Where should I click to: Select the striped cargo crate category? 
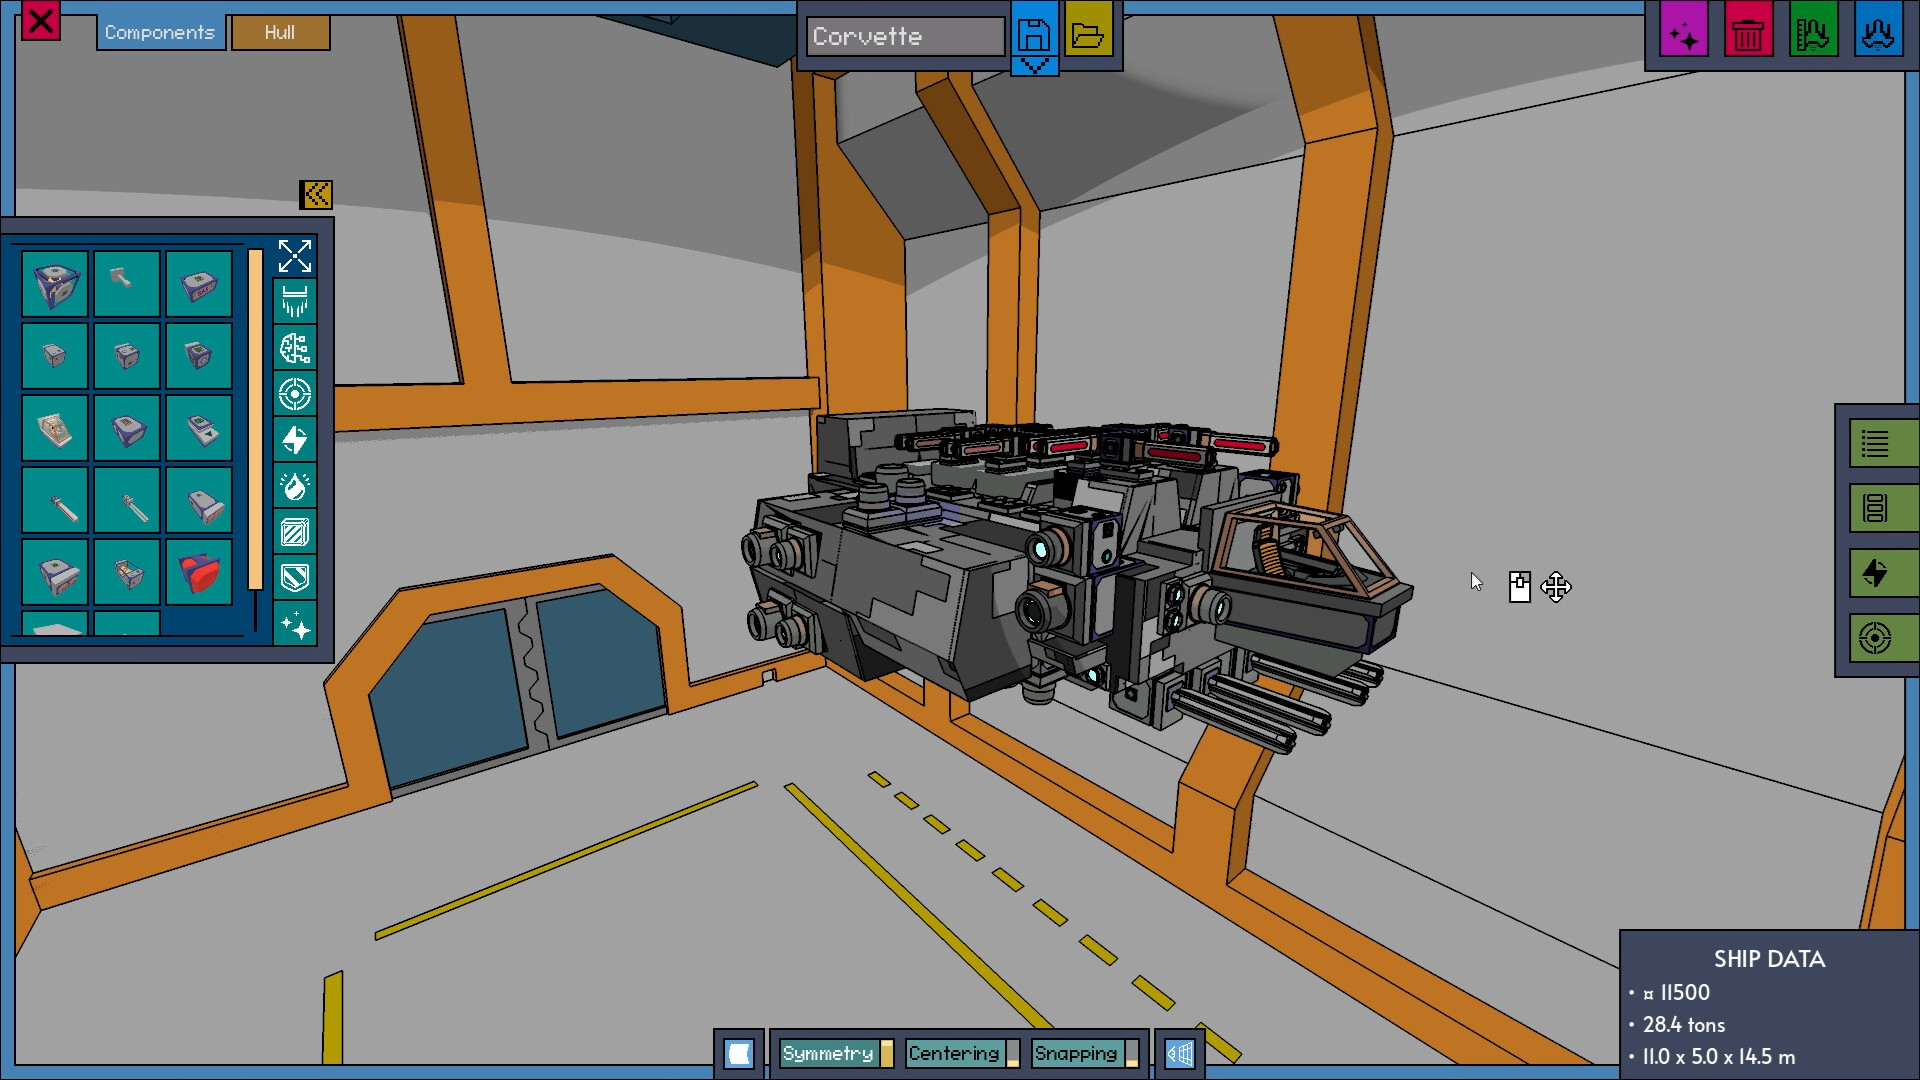[x=295, y=532]
